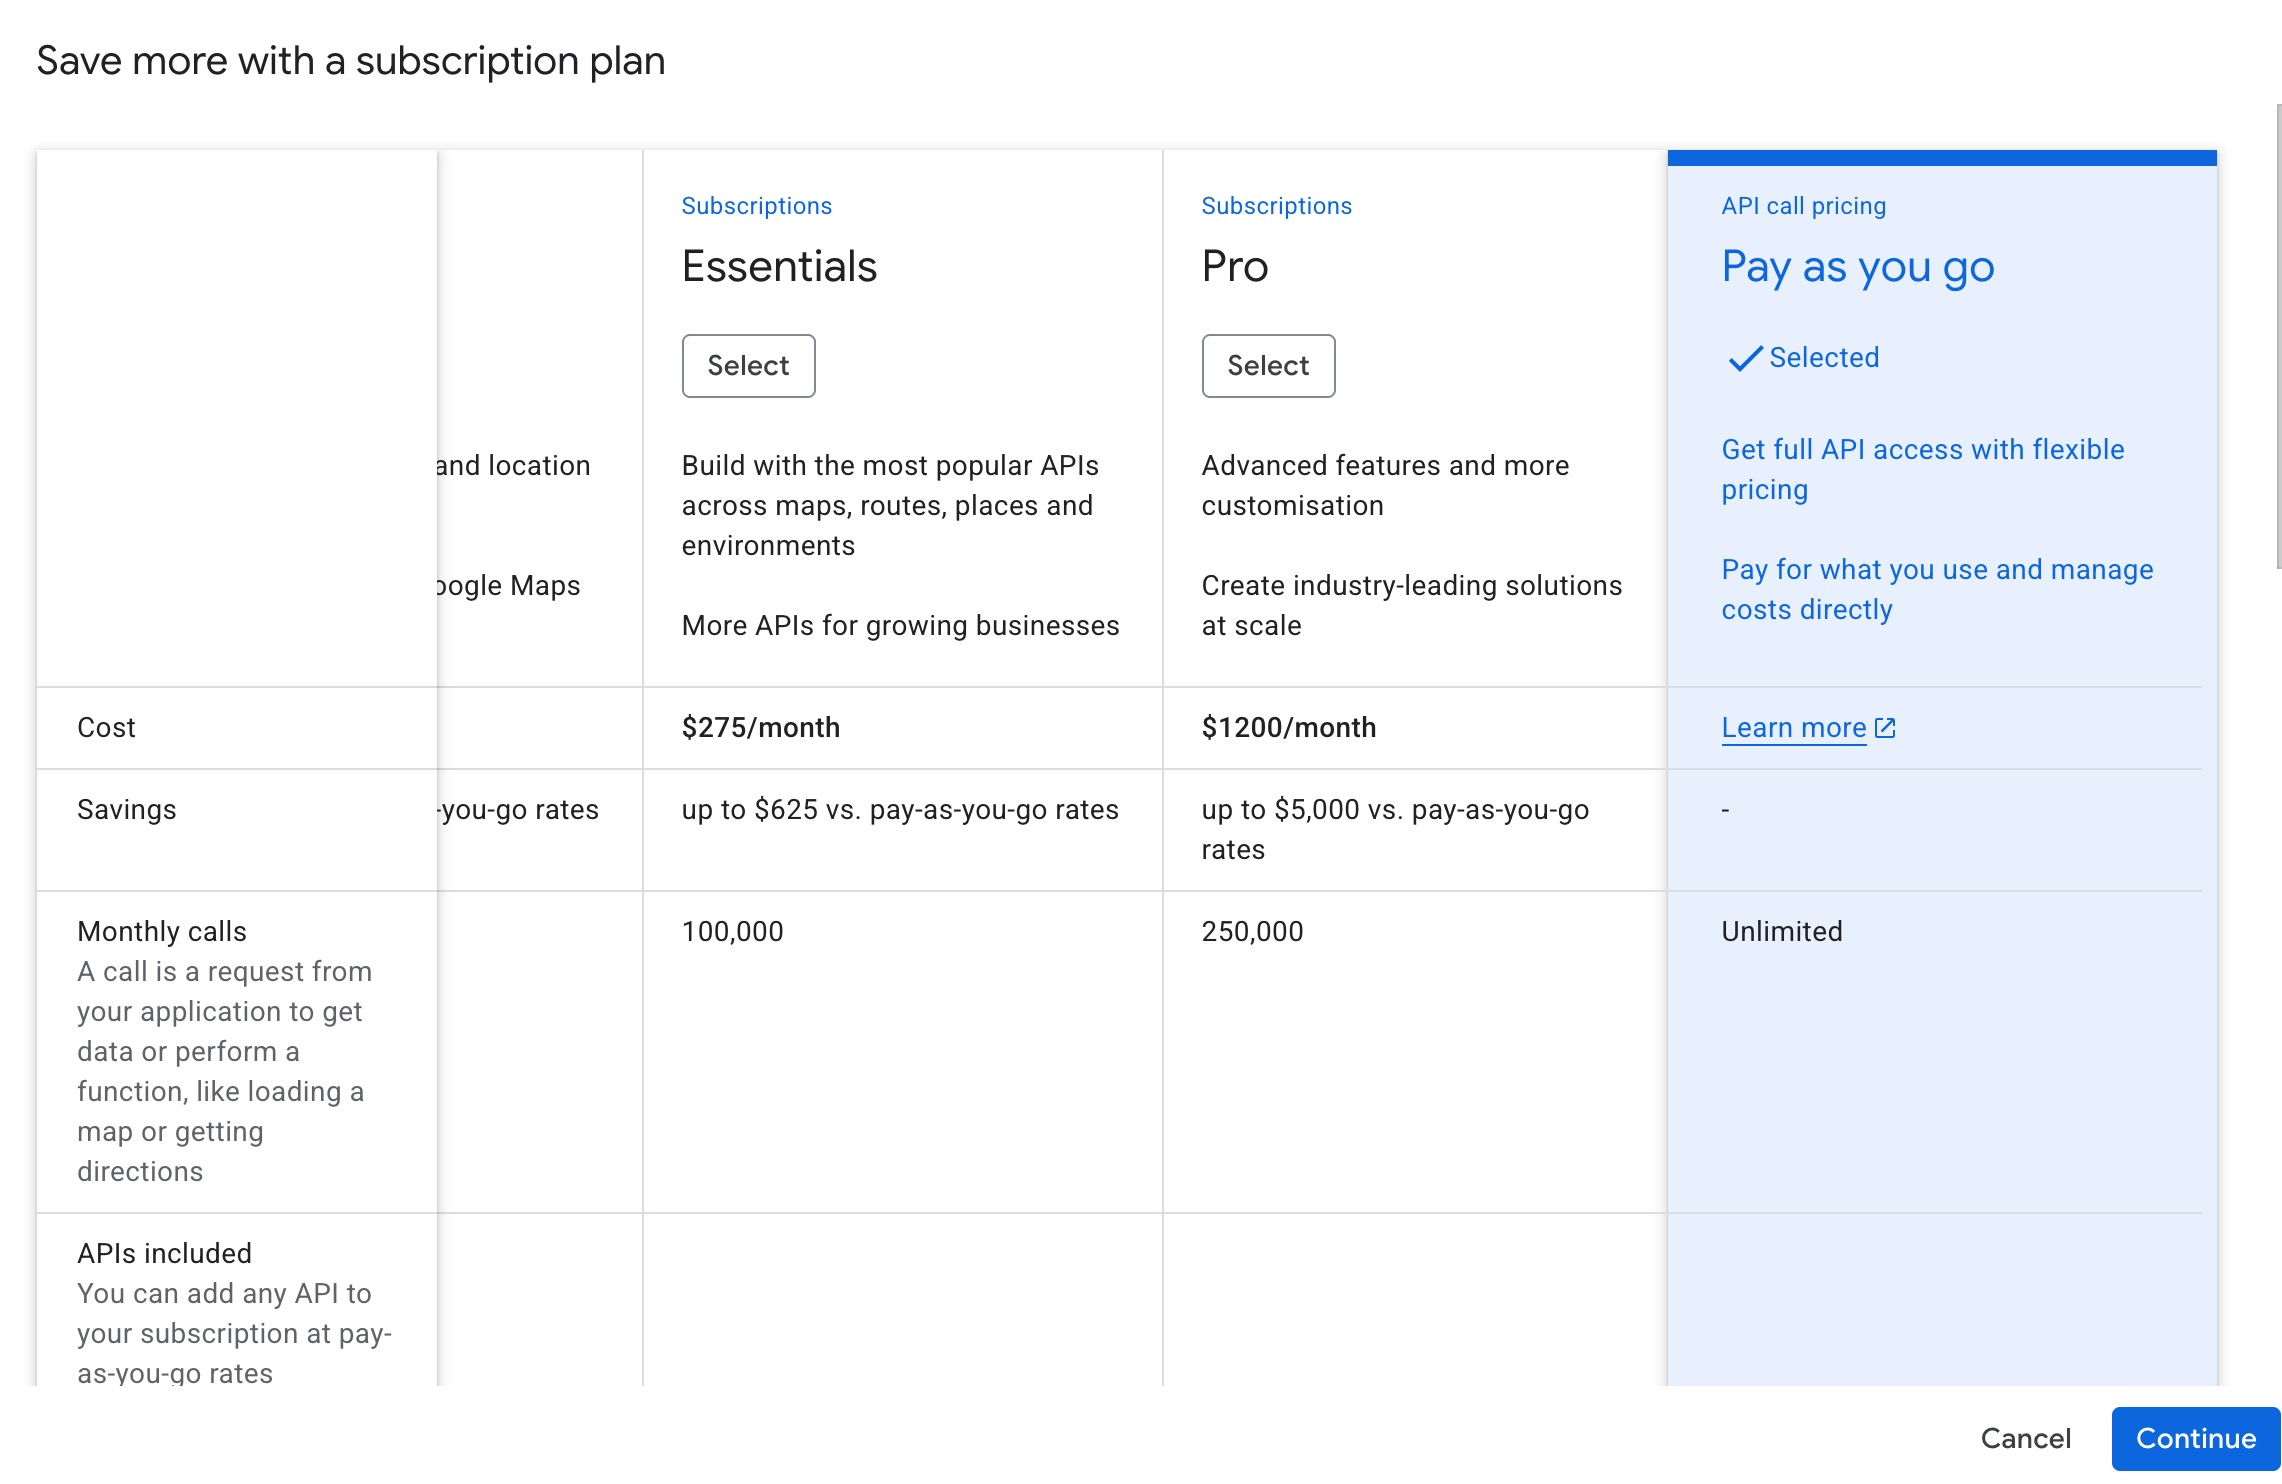2282x1484 pixels.
Task: Click the $275/month cost cell
Action: tap(760, 728)
